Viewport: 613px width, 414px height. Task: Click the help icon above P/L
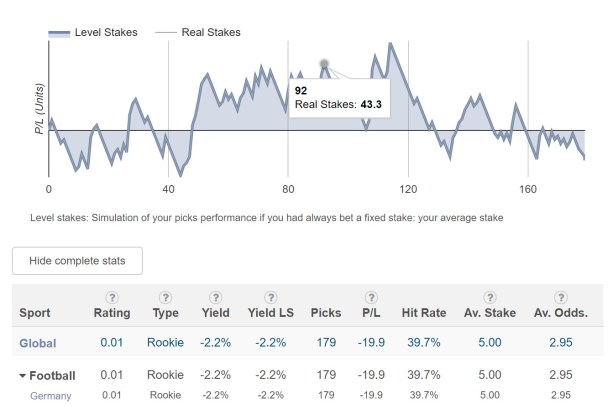371,297
